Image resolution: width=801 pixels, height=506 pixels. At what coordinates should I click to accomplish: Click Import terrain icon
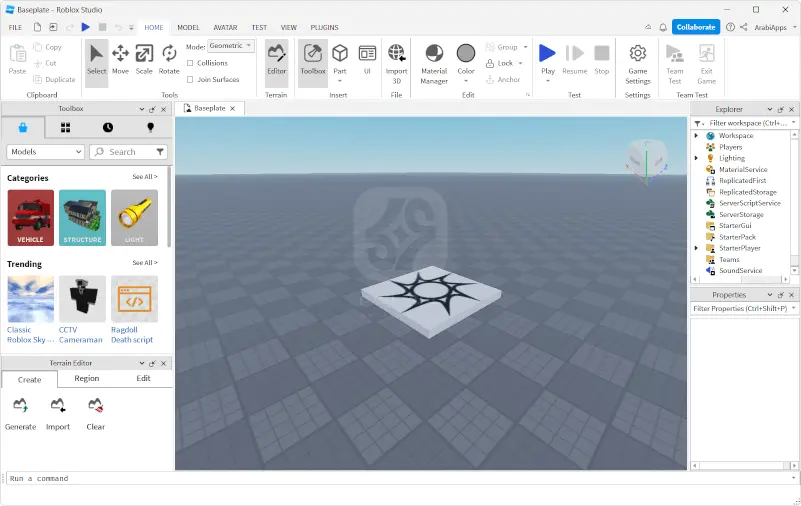coord(58,405)
